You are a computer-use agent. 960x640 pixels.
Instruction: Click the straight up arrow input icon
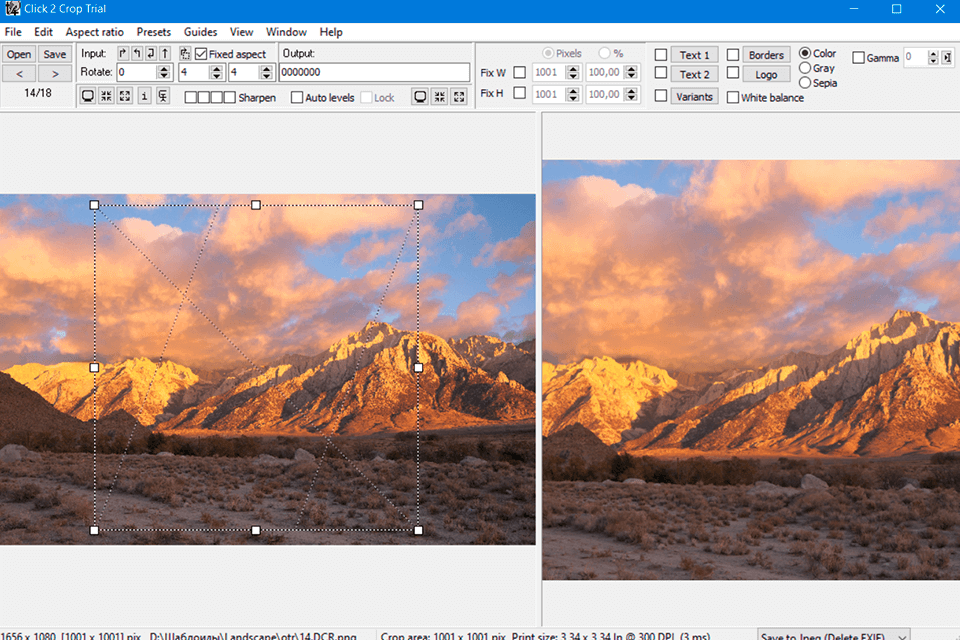[165, 53]
